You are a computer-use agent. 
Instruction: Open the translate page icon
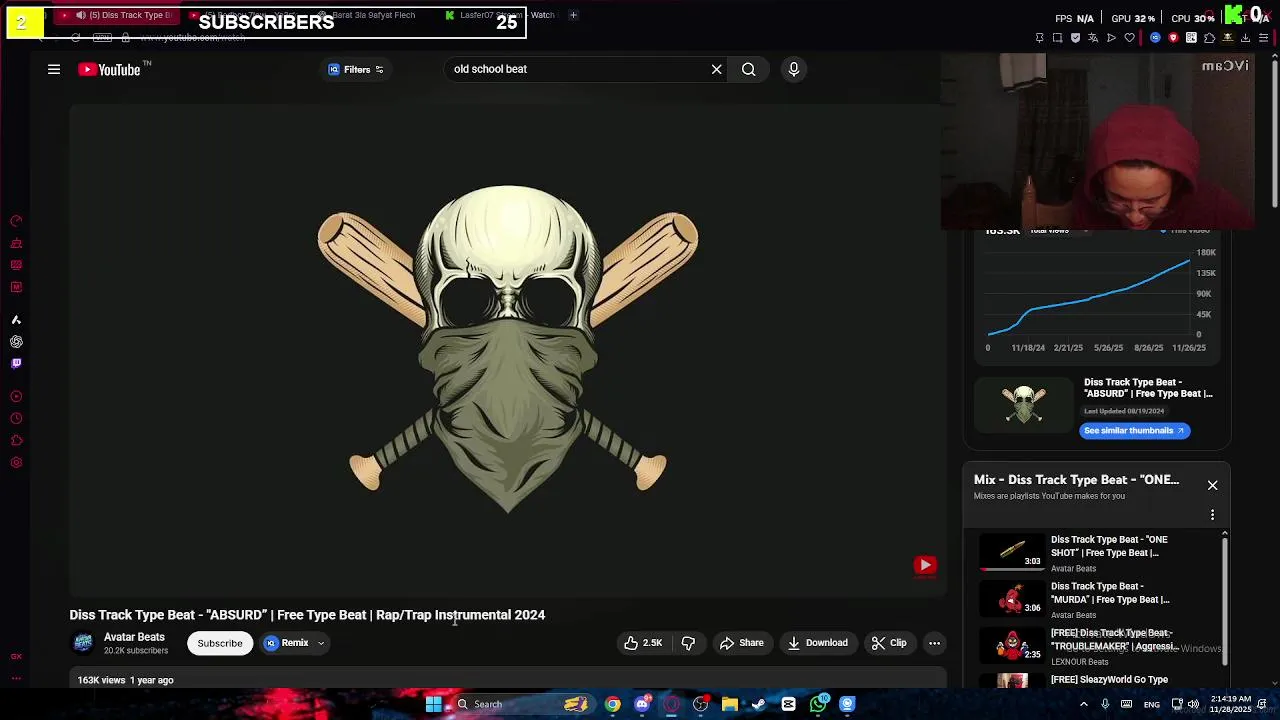(x=1093, y=38)
